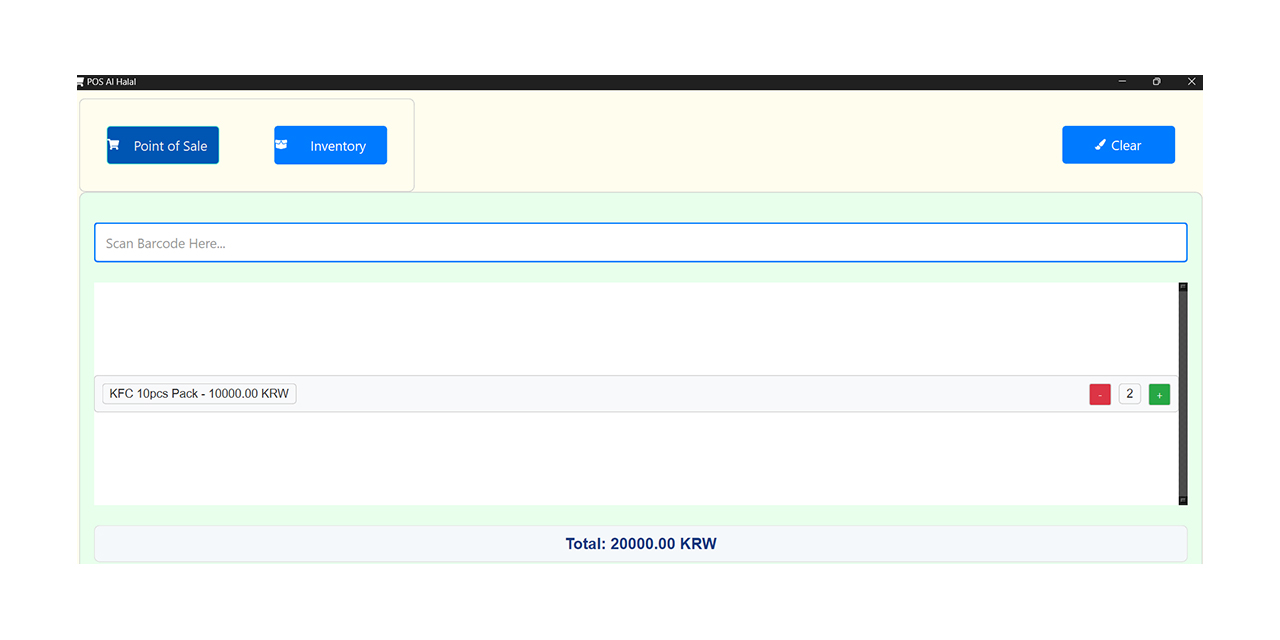Click the vertical scrollbar of the item list
Image resolution: width=1280 pixels, height=640 pixels.
click(1182, 394)
